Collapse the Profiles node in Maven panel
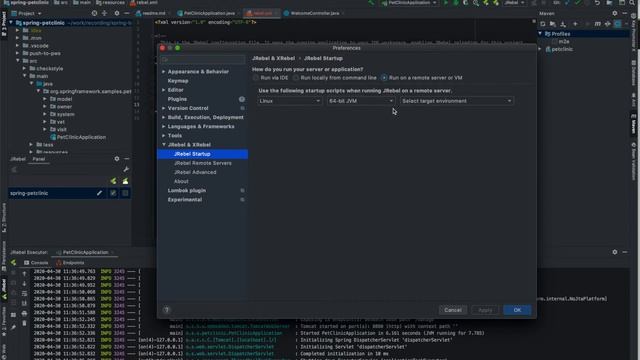640x360 pixels. pos(540,34)
